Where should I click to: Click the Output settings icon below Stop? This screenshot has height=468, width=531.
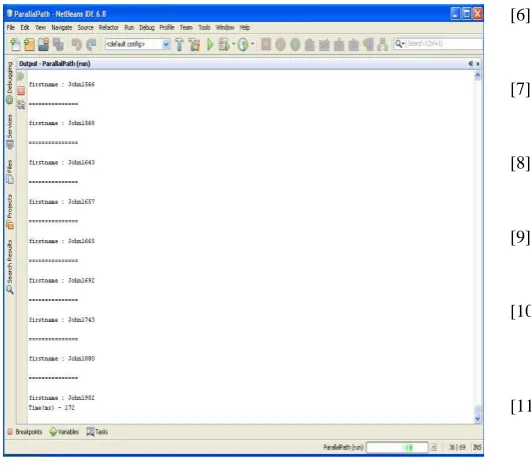click(x=21, y=105)
